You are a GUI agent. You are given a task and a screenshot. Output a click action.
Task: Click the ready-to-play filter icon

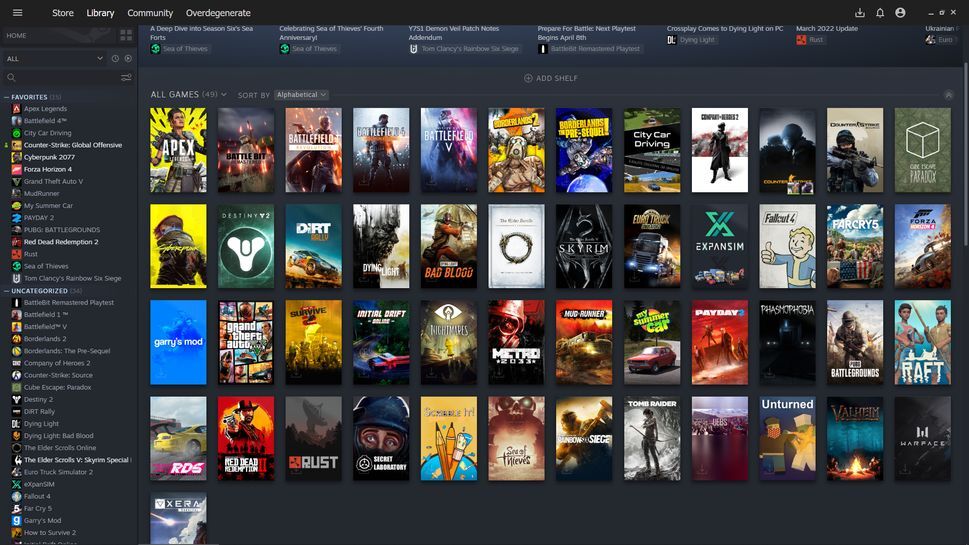point(128,58)
